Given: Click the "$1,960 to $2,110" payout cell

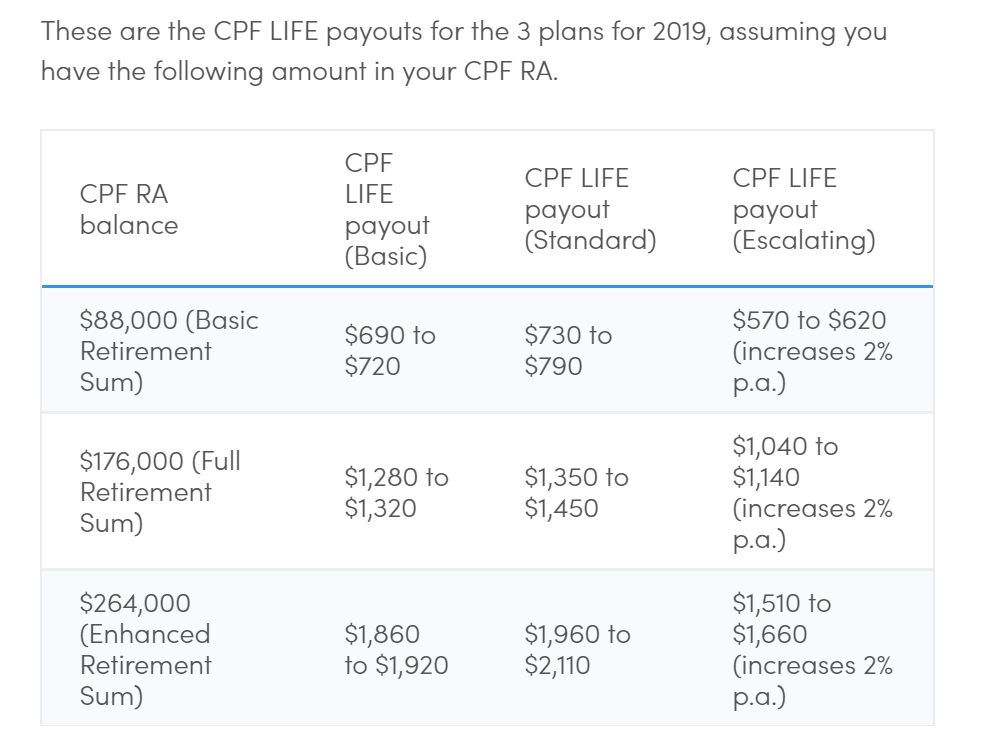Looking at the screenshot, I should point(577,649).
